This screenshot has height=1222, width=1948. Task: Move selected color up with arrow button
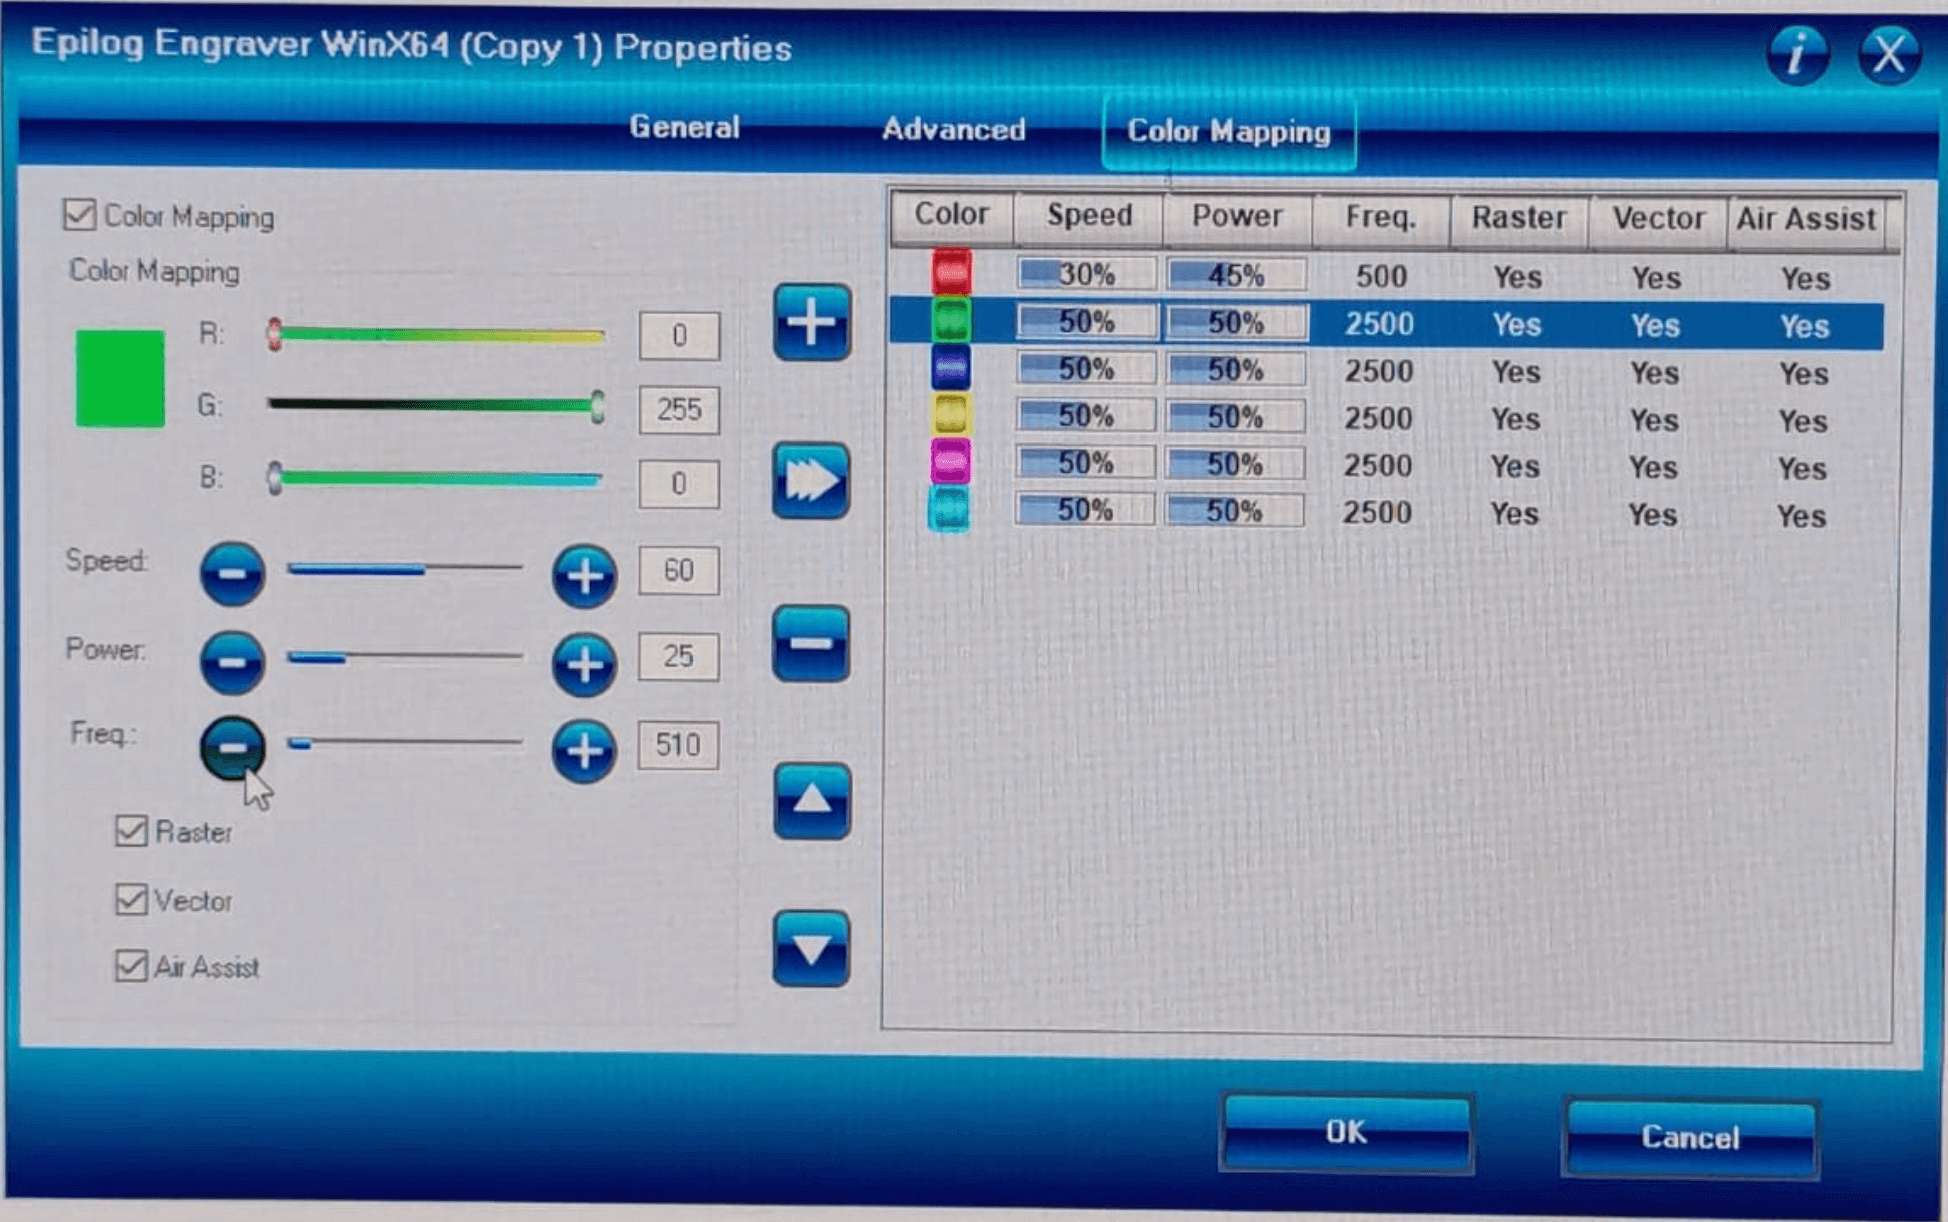click(x=811, y=800)
